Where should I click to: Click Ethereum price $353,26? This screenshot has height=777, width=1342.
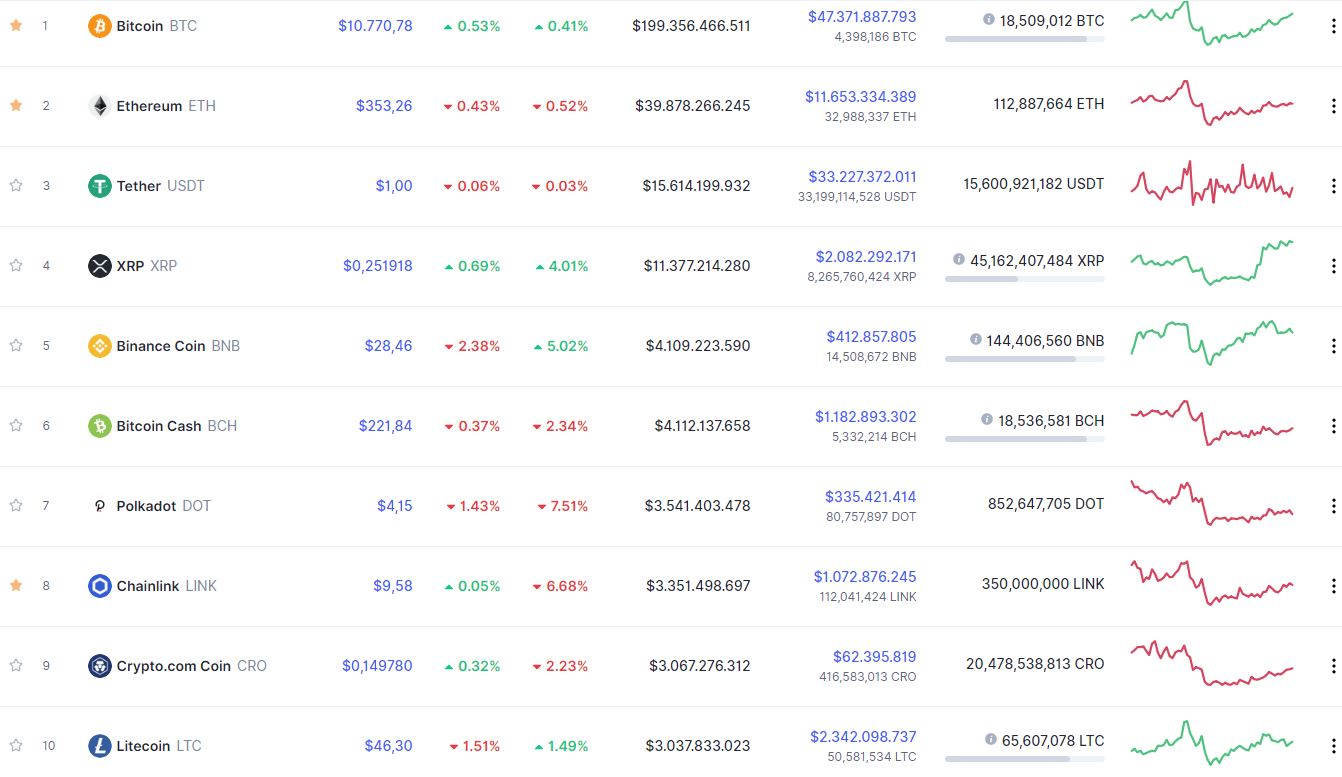click(x=384, y=106)
